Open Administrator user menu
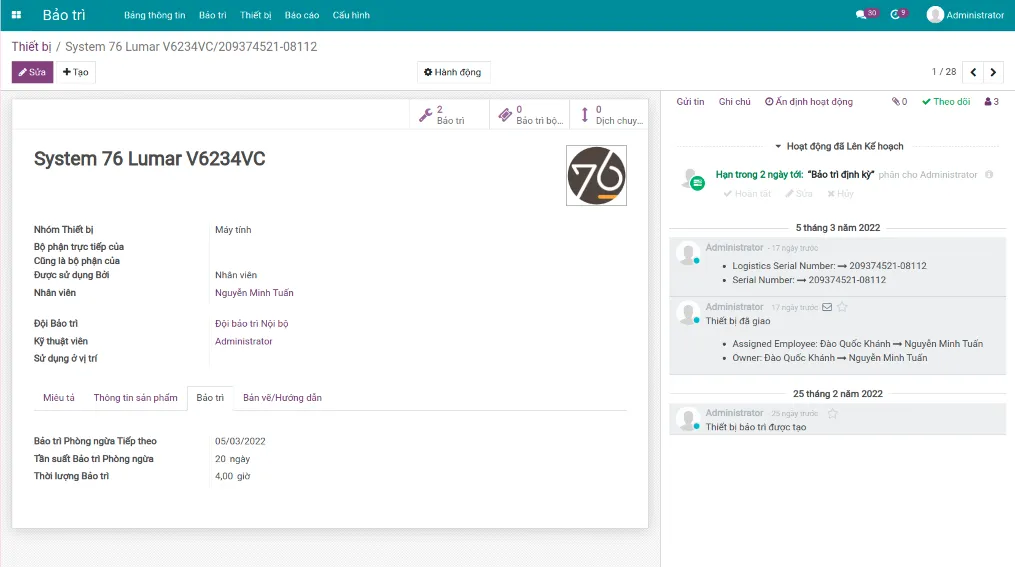 [x=965, y=15]
